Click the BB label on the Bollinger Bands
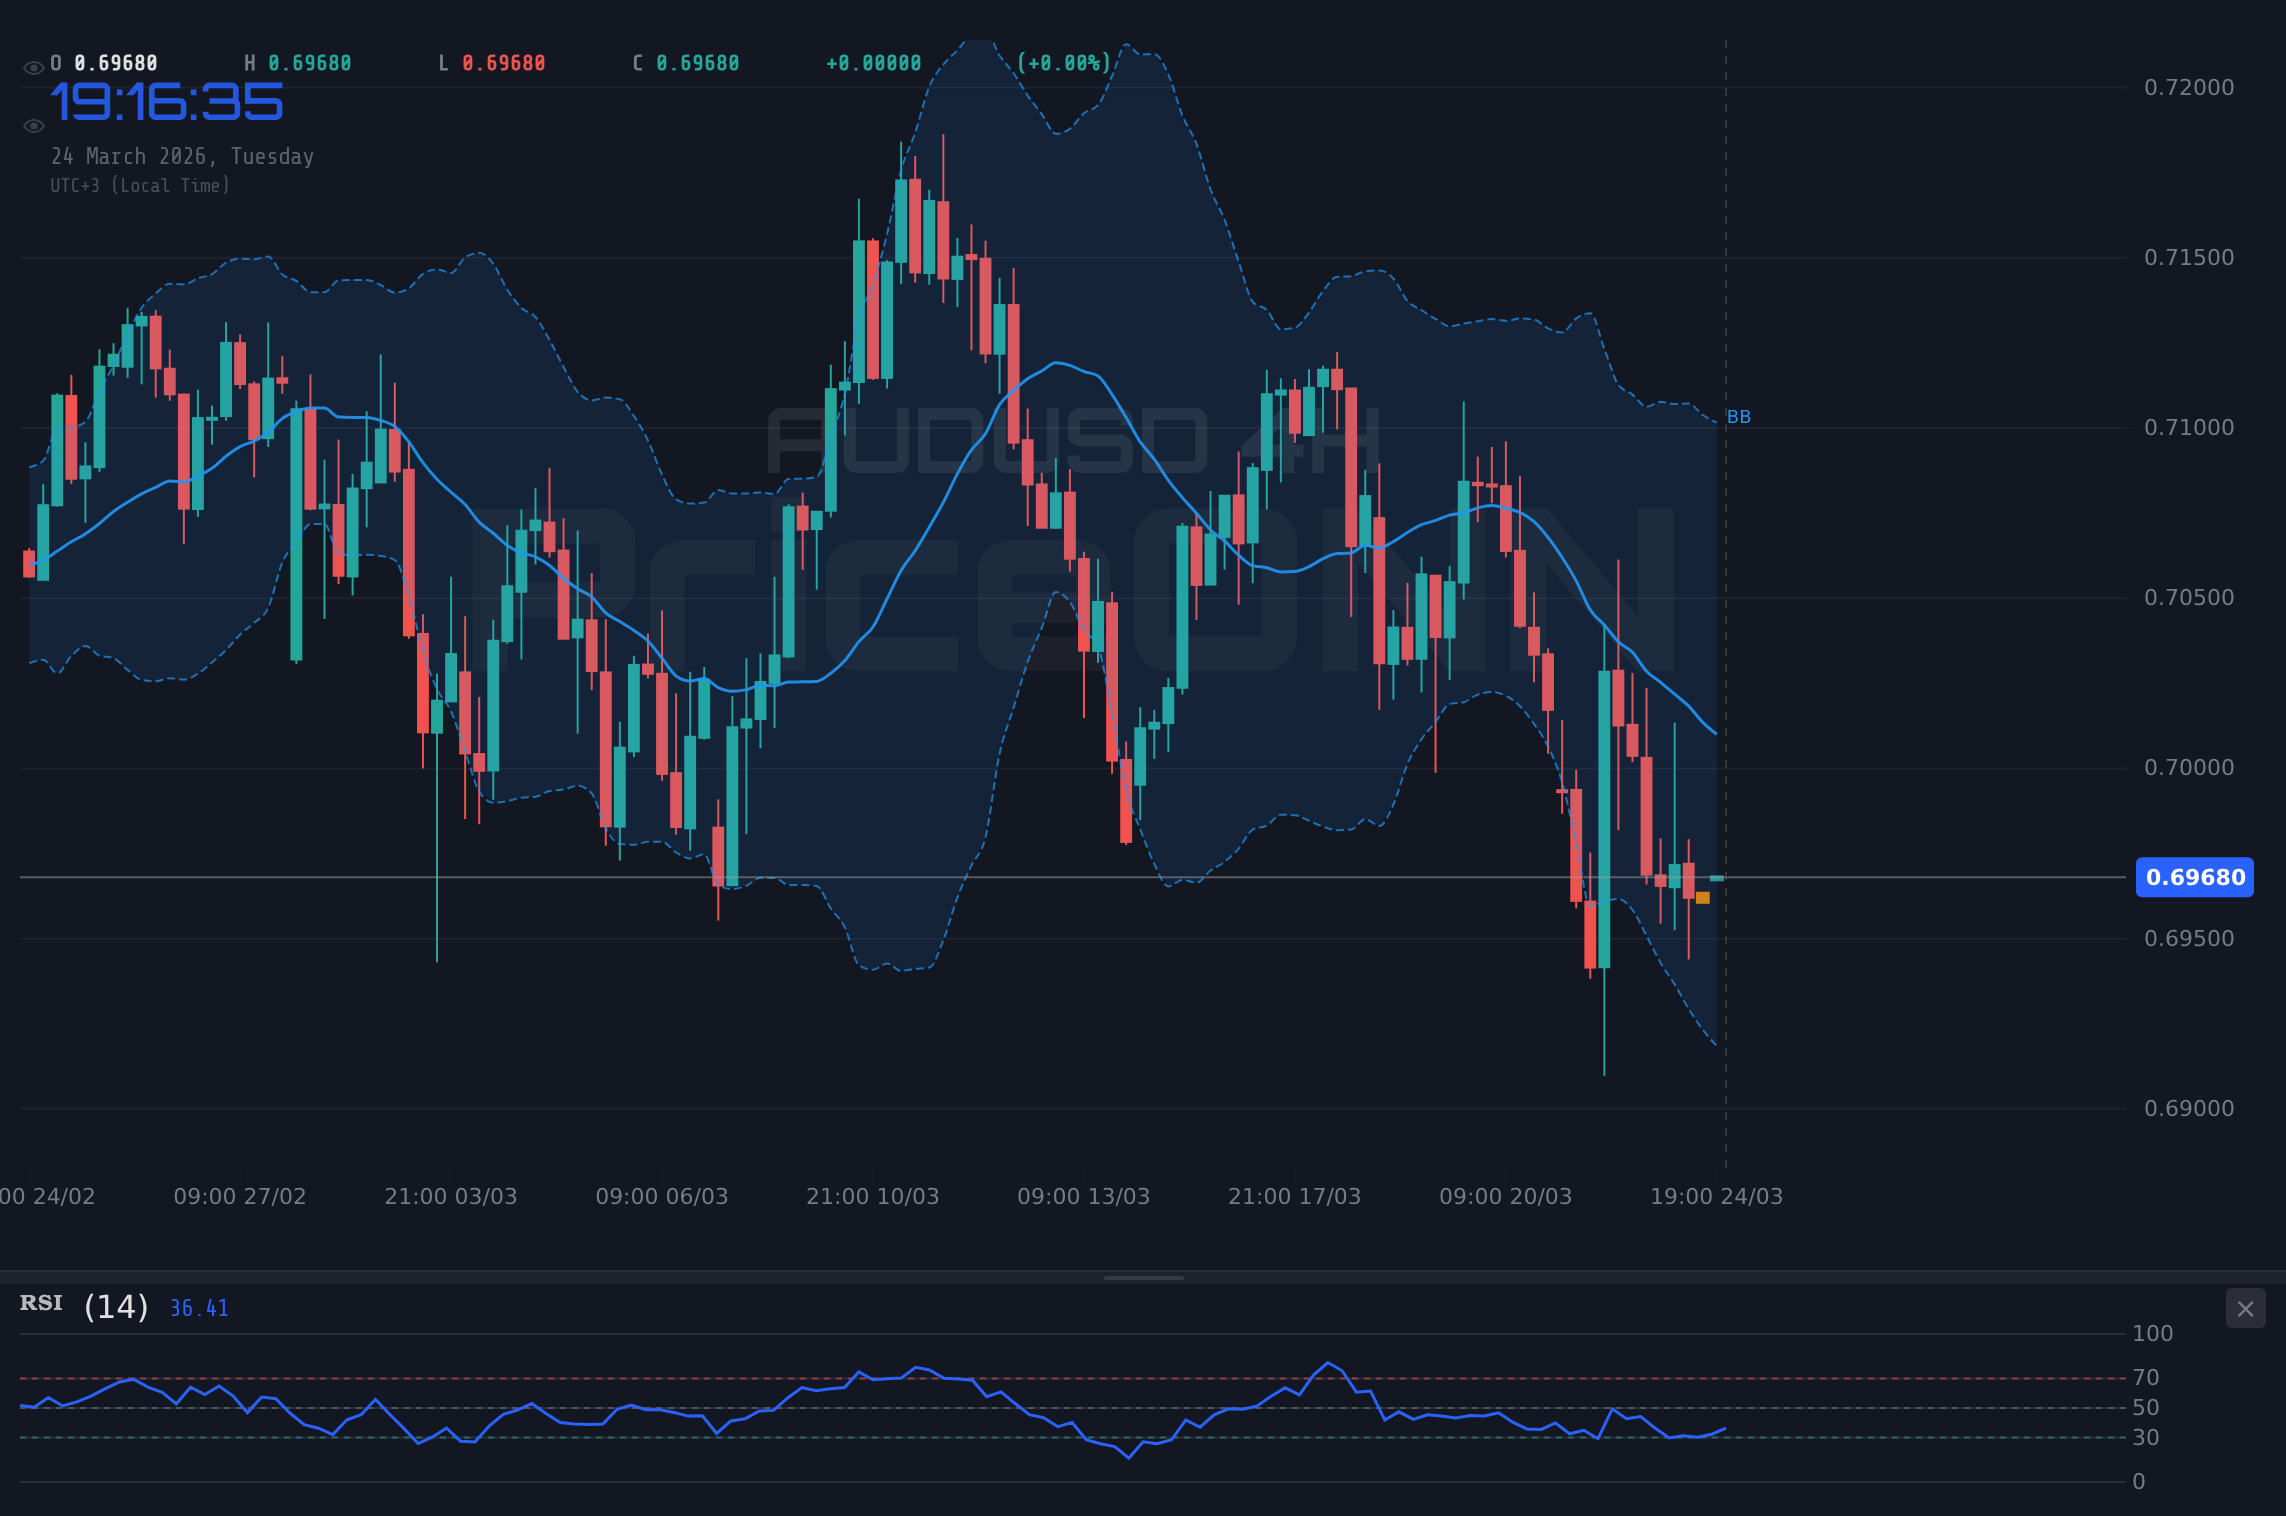Image resolution: width=2286 pixels, height=1516 pixels. pos(1740,417)
